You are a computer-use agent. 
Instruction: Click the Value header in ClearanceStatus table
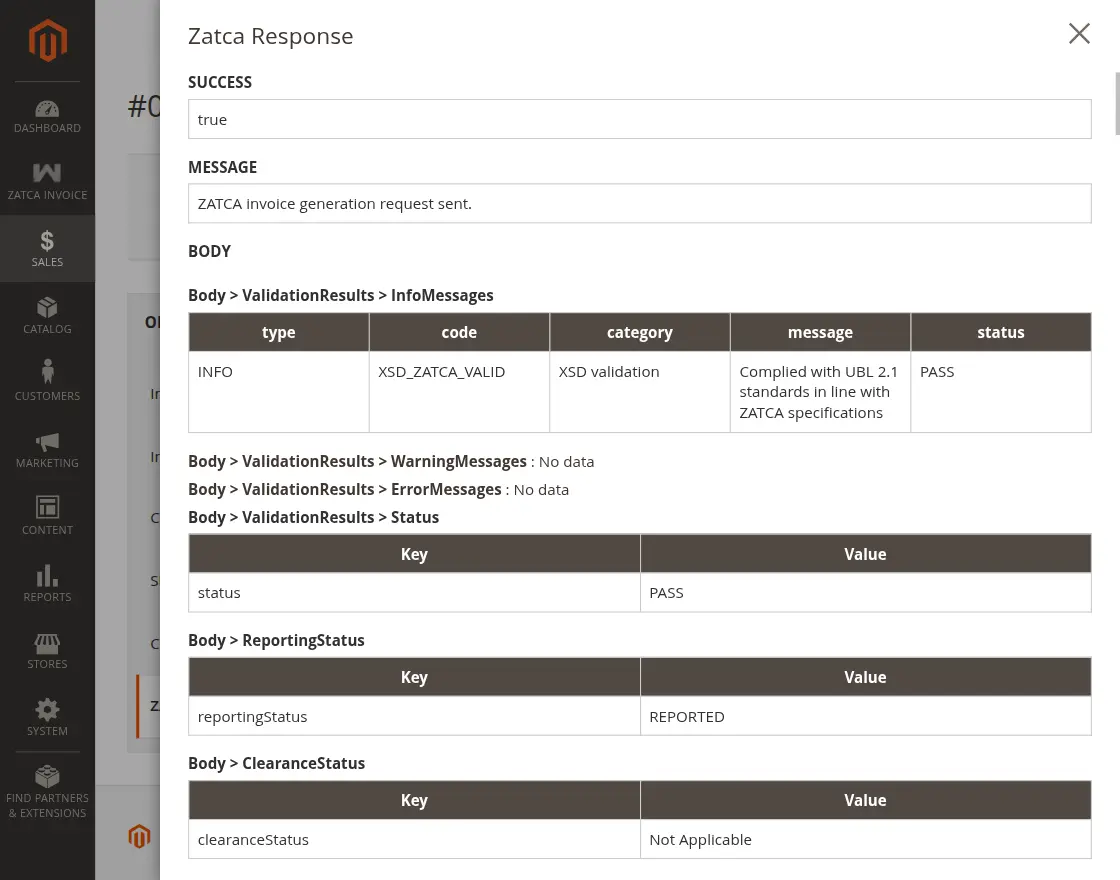click(866, 800)
